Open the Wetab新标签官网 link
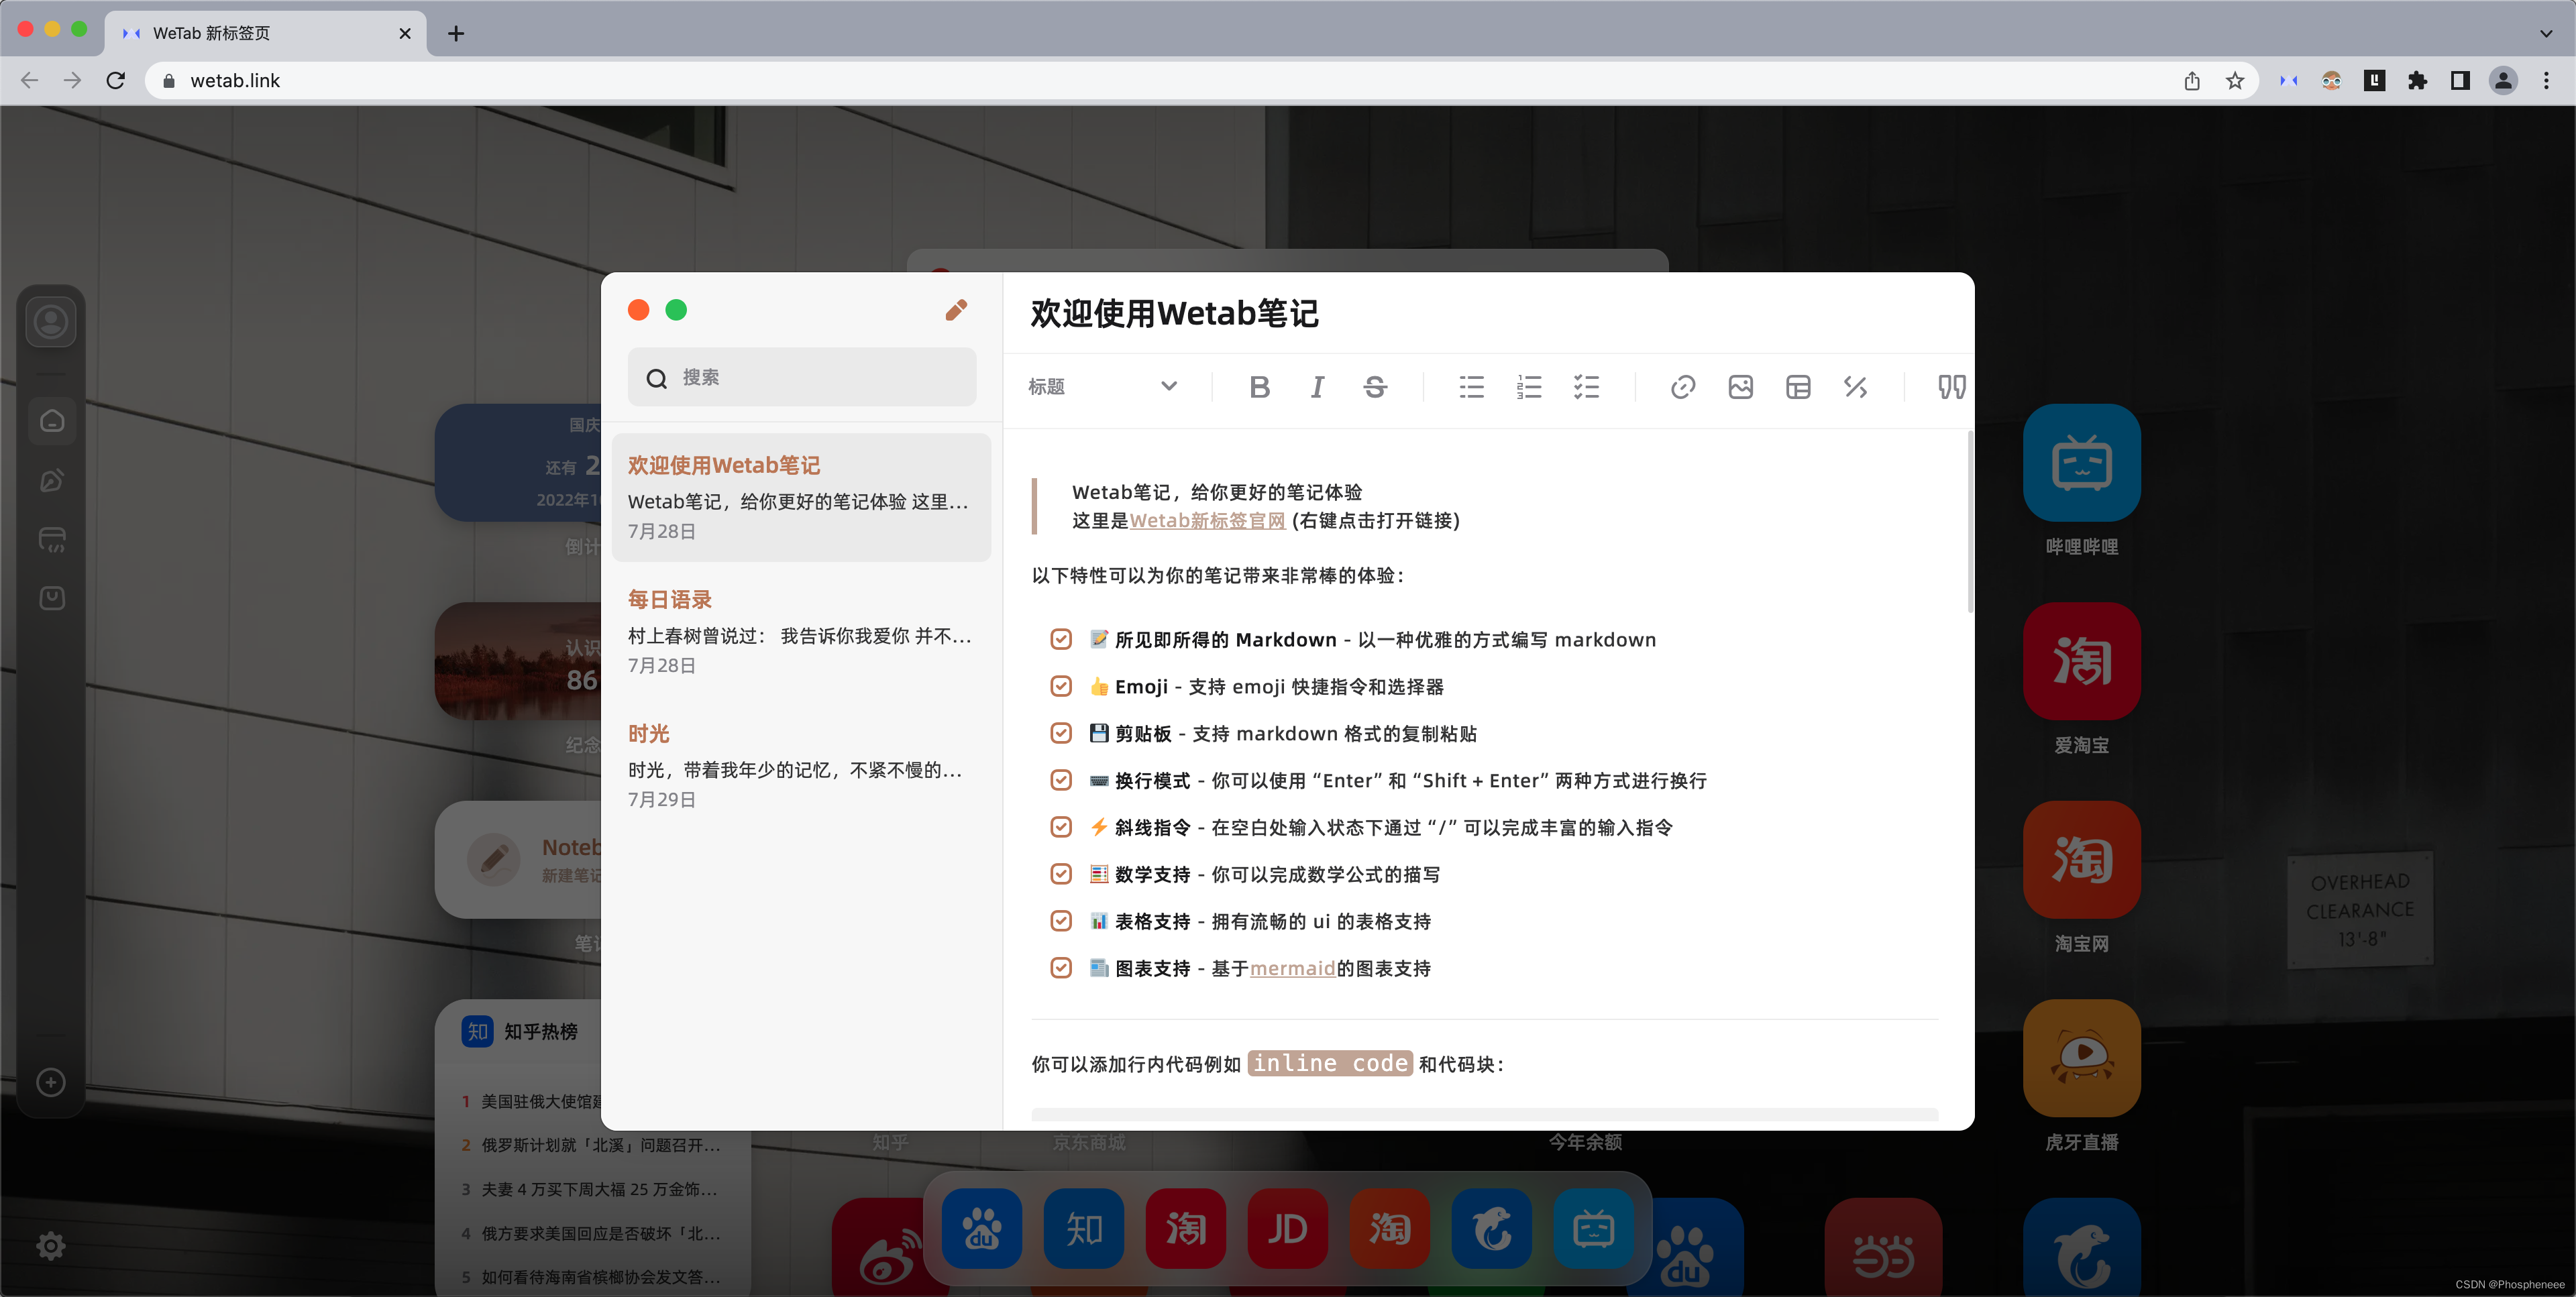This screenshot has height=1297, width=2576. pyautogui.click(x=1208, y=520)
